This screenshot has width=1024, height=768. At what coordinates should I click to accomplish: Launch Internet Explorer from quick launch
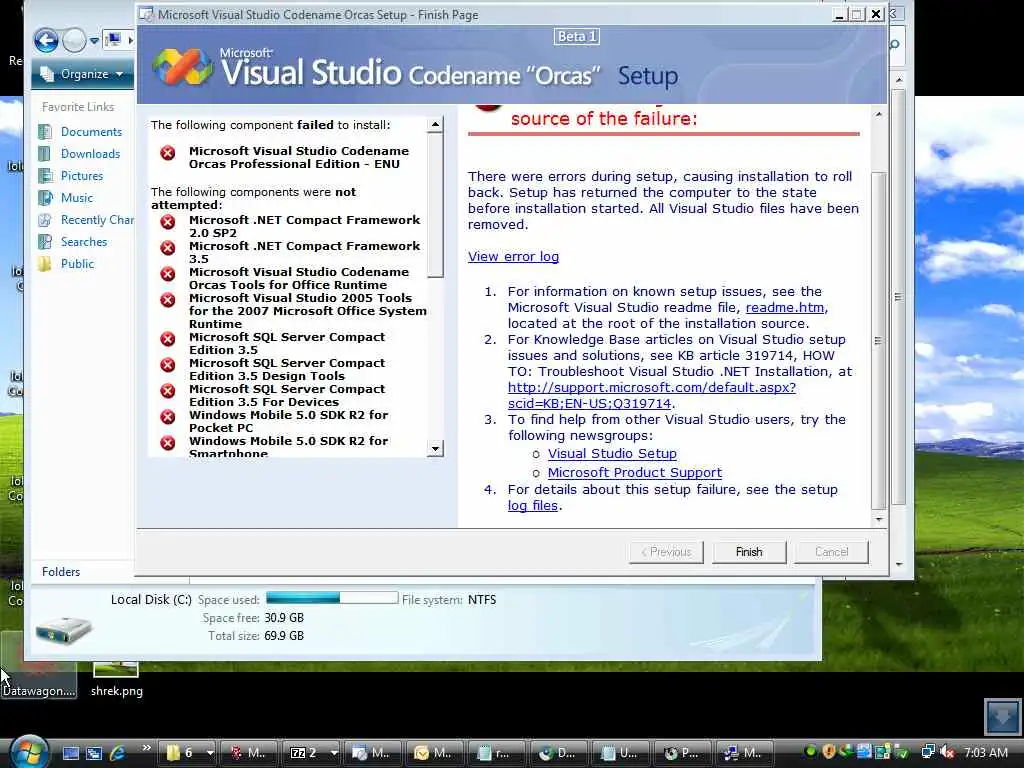click(118, 753)
